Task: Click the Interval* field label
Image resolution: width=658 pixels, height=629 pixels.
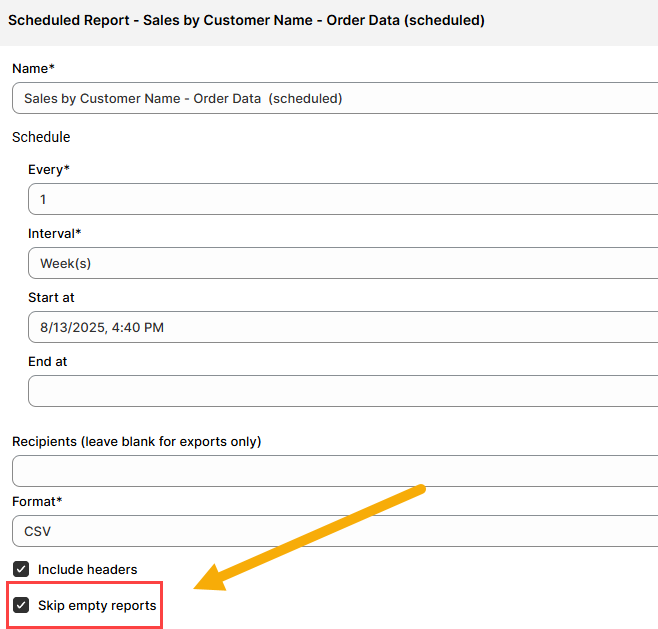Action: [55, 233]
